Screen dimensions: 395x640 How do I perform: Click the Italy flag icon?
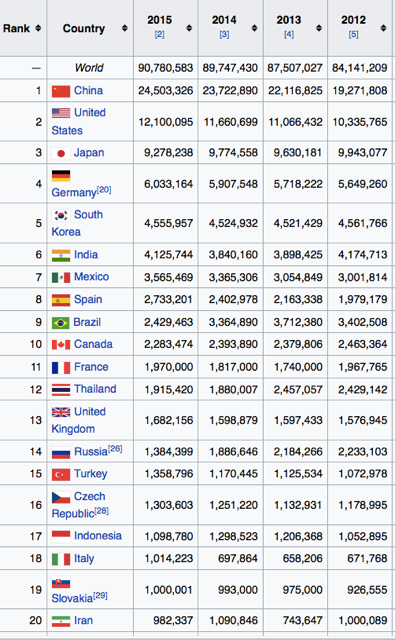click(x=61, y=559)
